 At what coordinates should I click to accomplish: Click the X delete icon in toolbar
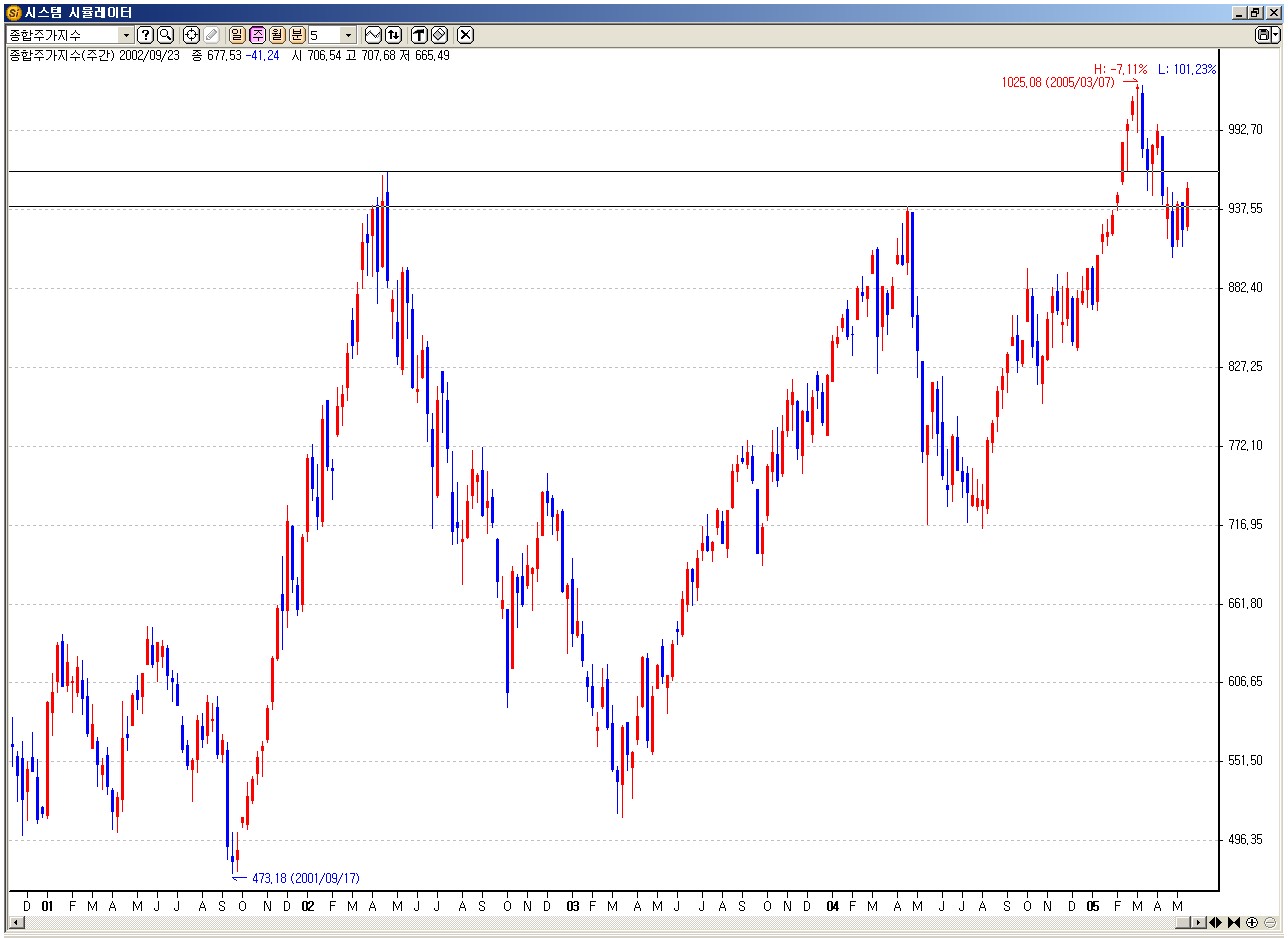pos(465,35)
